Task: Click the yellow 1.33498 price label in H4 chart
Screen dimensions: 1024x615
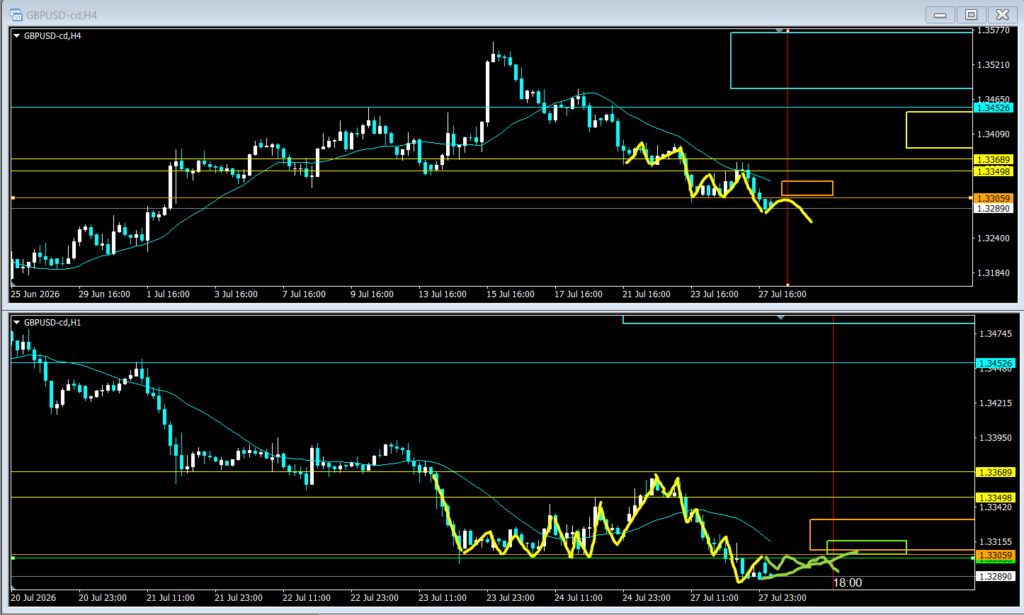Action: coord(993,171)
